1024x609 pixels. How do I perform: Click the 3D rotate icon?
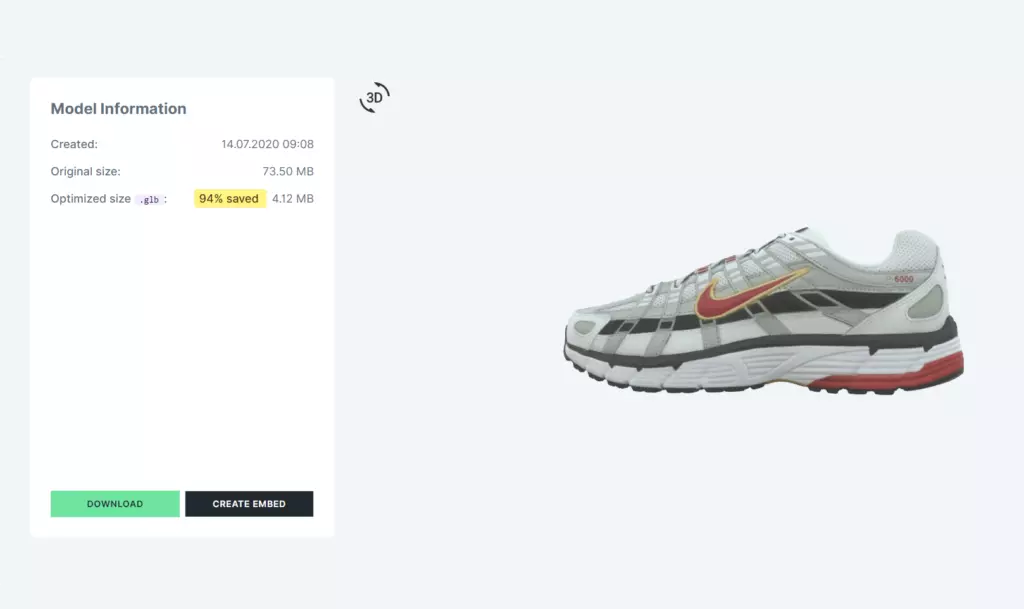(374, 97)
